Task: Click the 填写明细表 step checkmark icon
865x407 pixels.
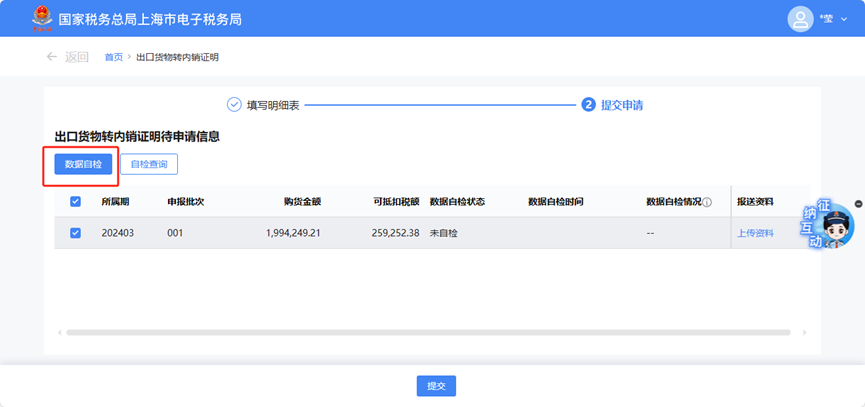Action: 234,104
